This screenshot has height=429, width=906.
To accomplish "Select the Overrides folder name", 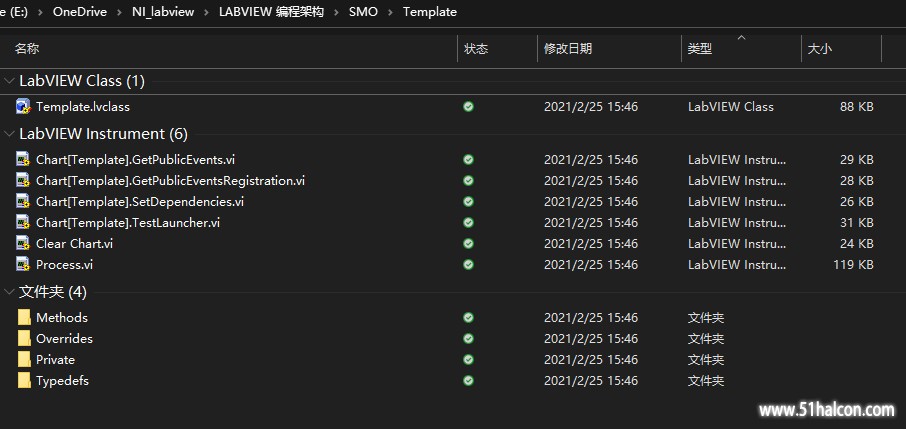I will point(64,338).
